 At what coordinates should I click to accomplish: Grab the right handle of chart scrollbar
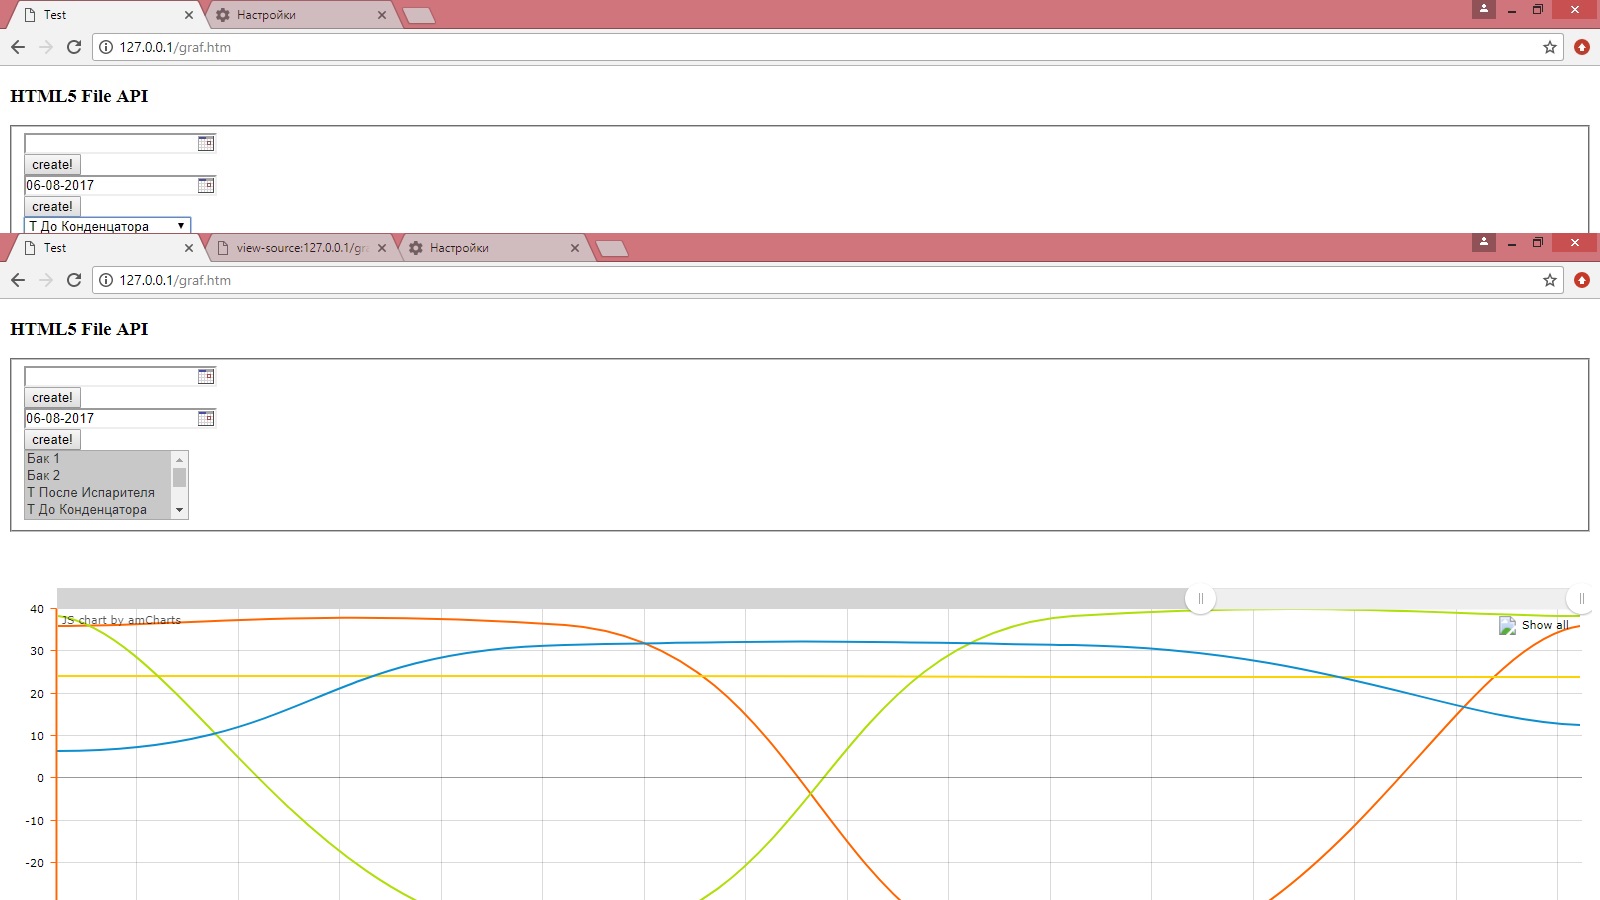[1581, 599]
